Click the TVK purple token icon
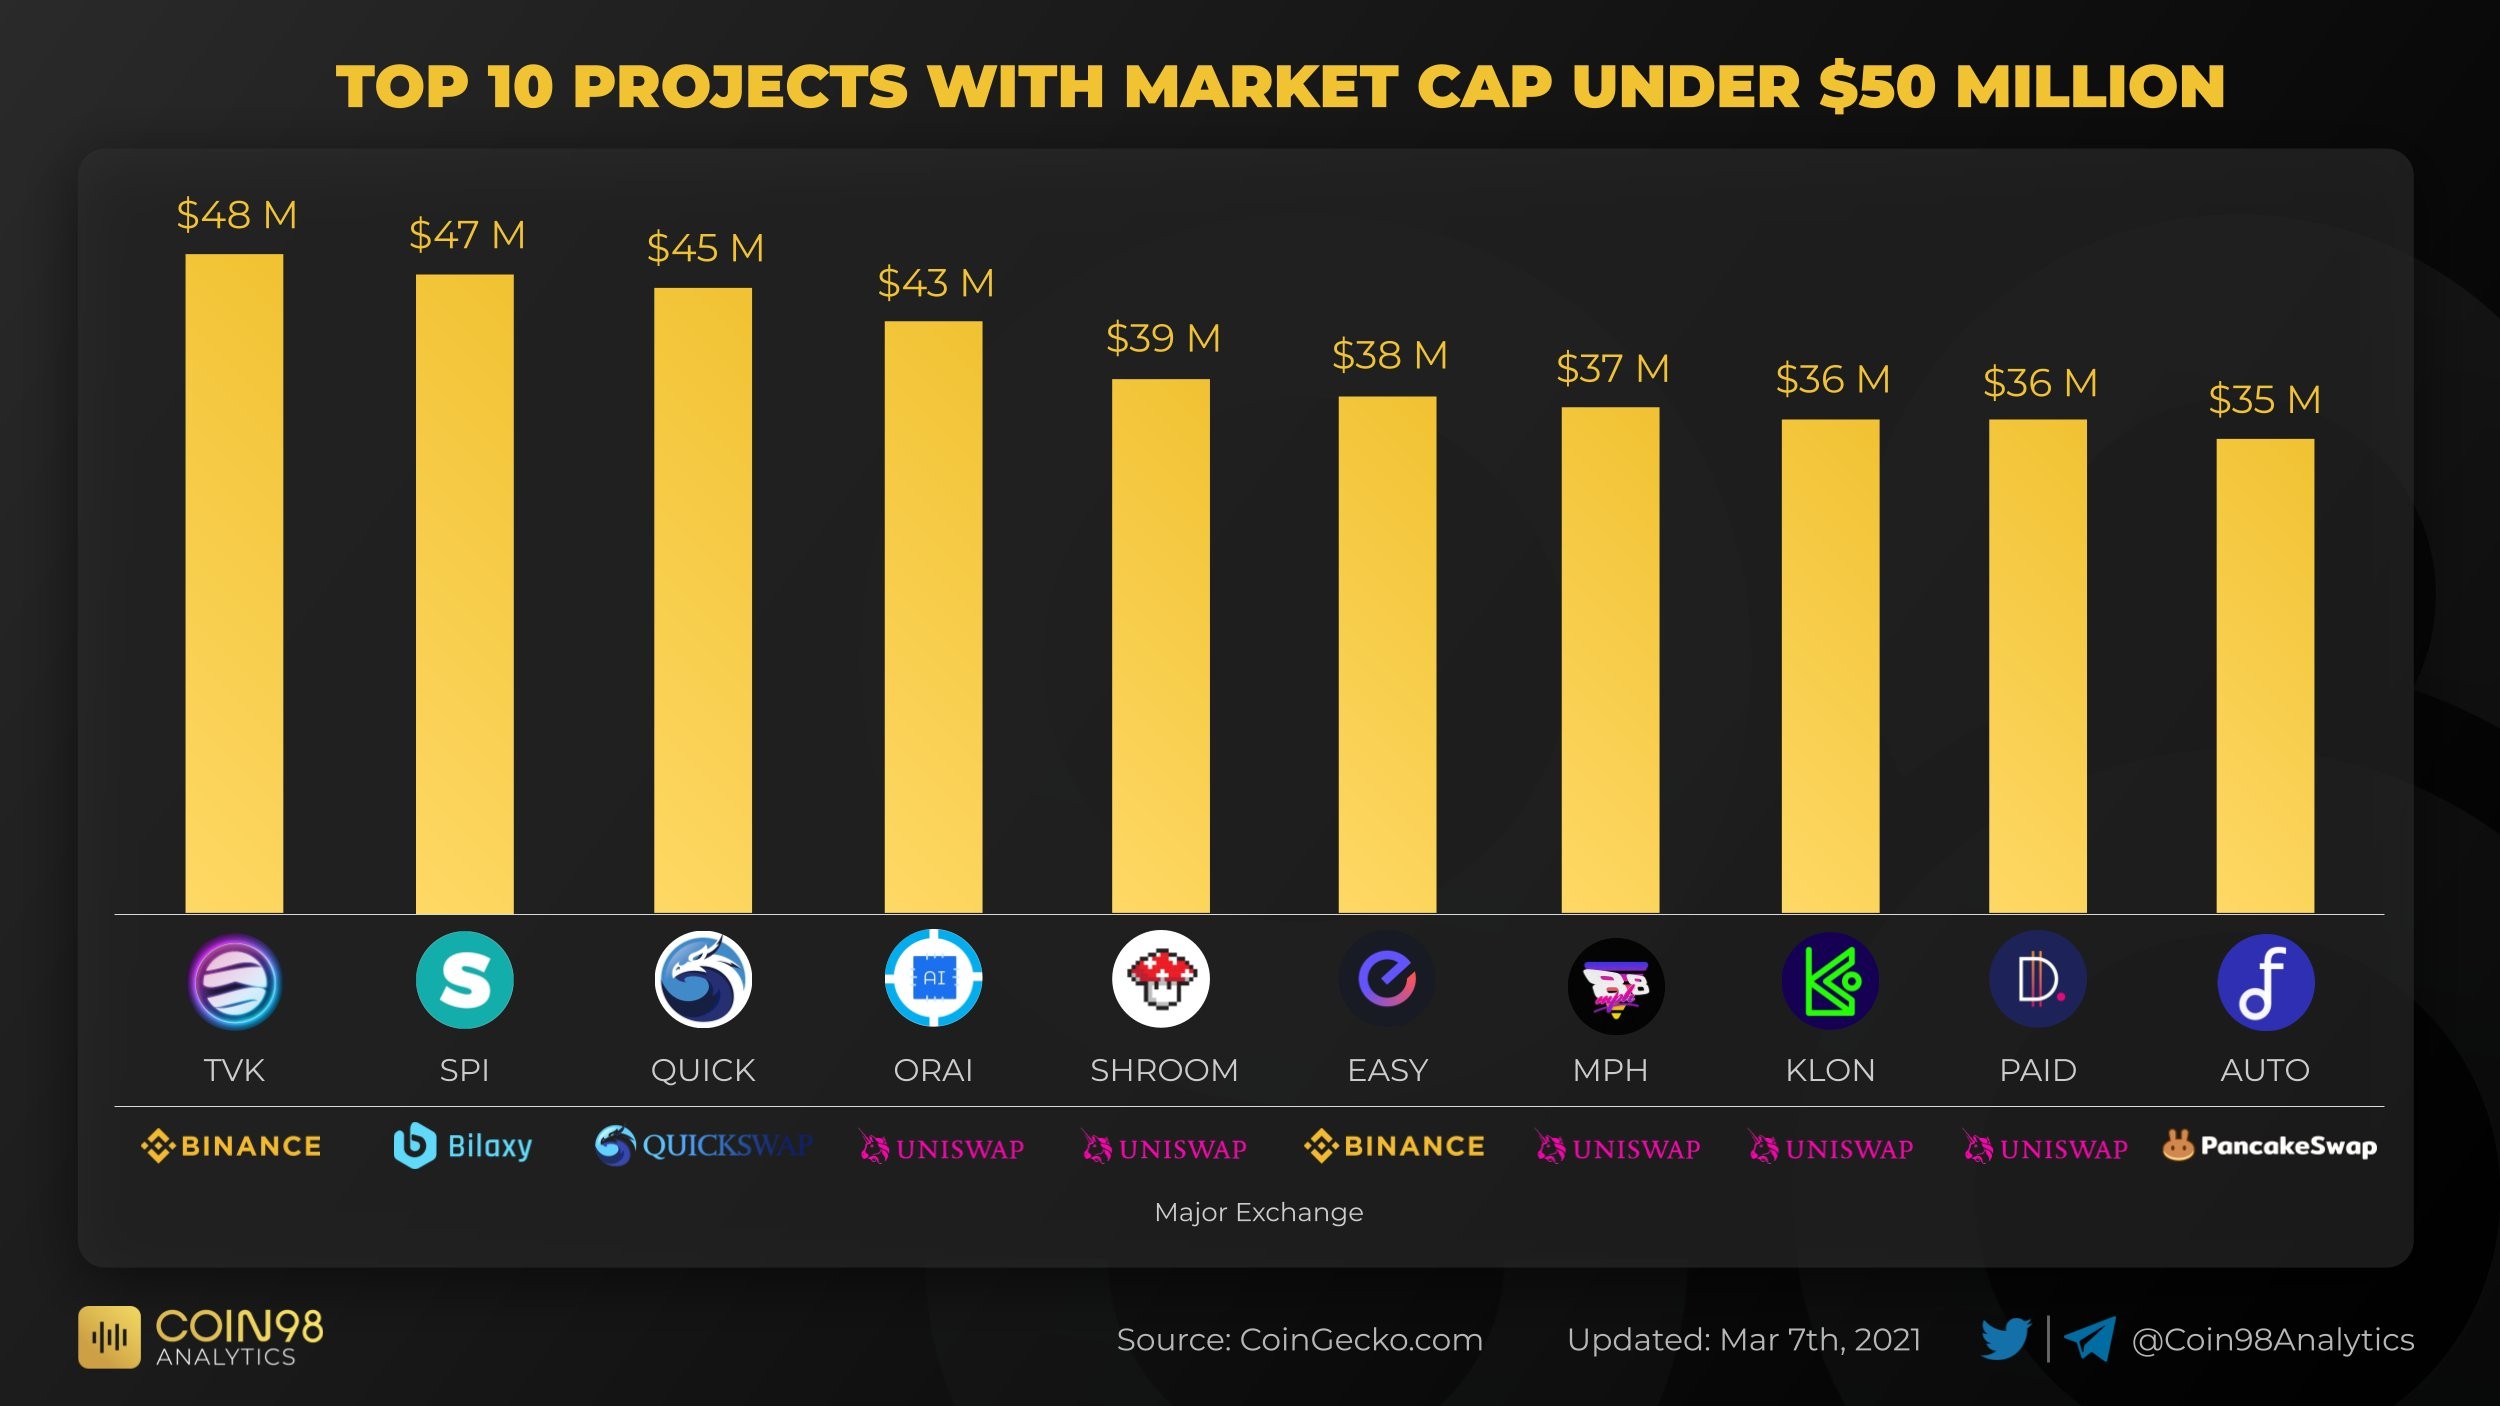This screenshot has width=2500, height=1406. pos(235,982)
